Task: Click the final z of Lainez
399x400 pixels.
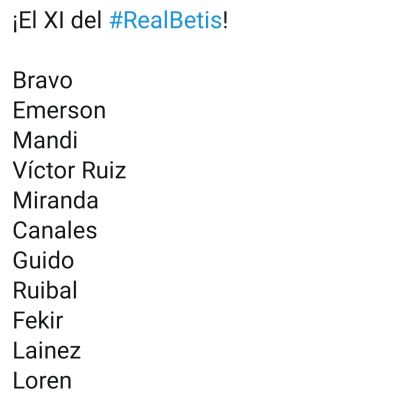Action: tap(75, 353)
